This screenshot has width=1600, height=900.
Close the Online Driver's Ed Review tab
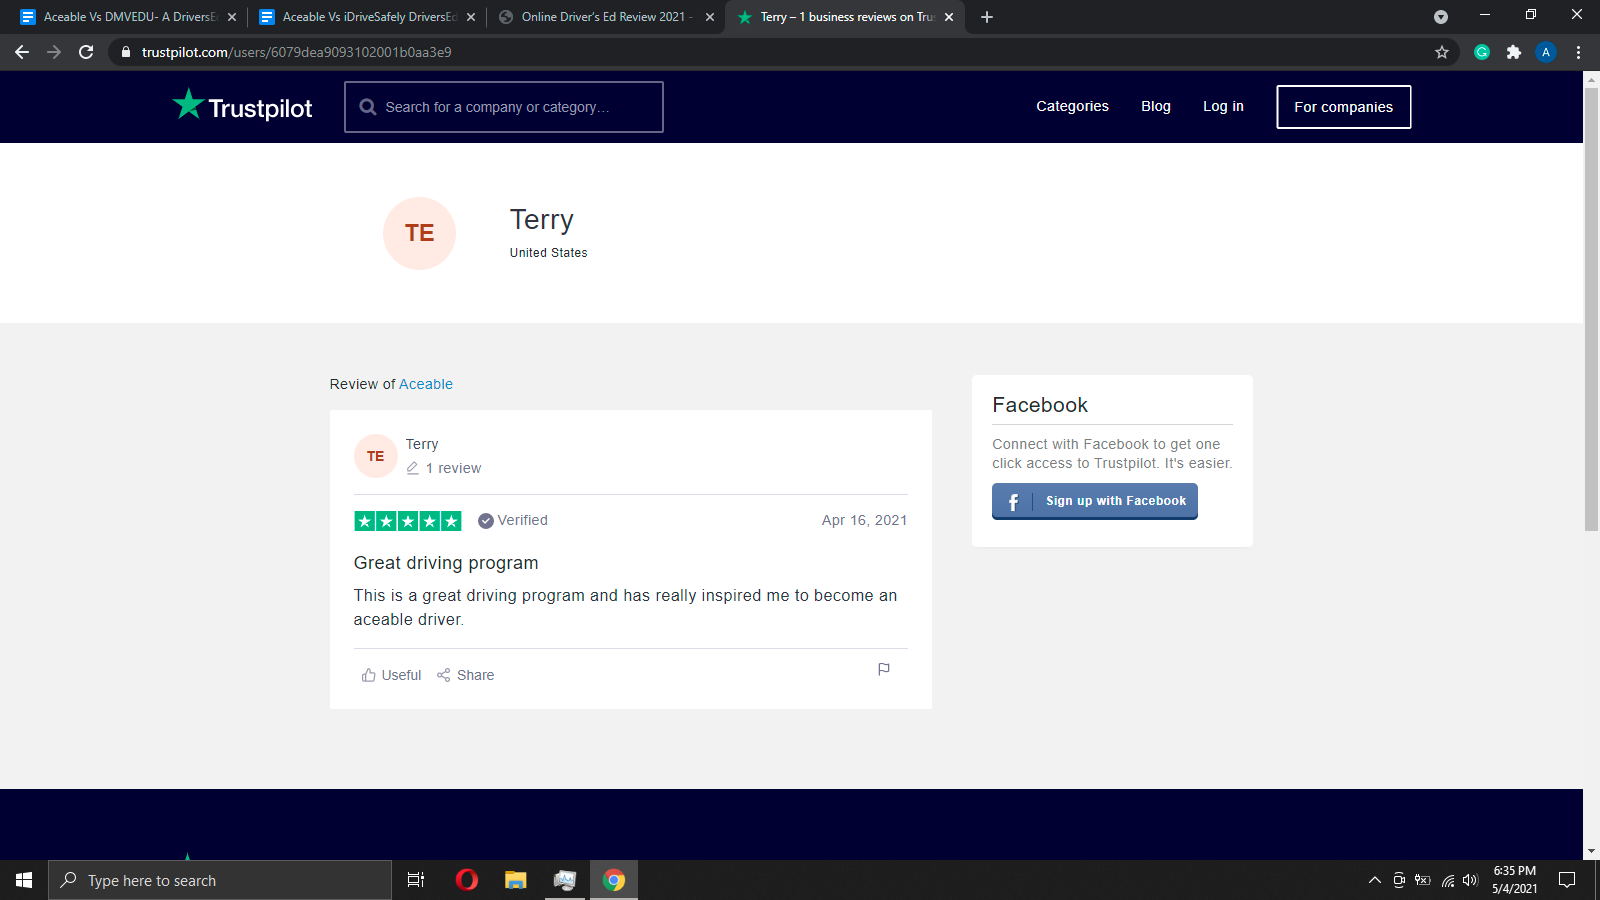[710, 17]
